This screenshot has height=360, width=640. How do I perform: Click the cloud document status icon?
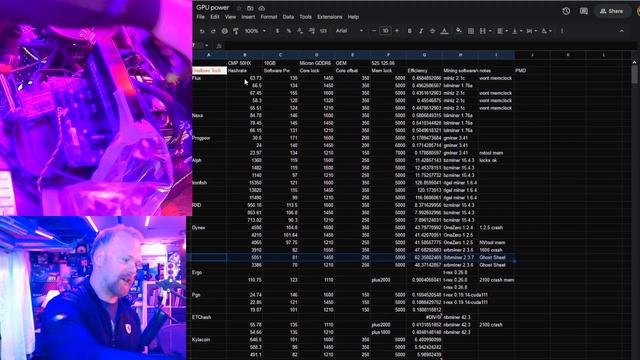(x=262, y=8)
